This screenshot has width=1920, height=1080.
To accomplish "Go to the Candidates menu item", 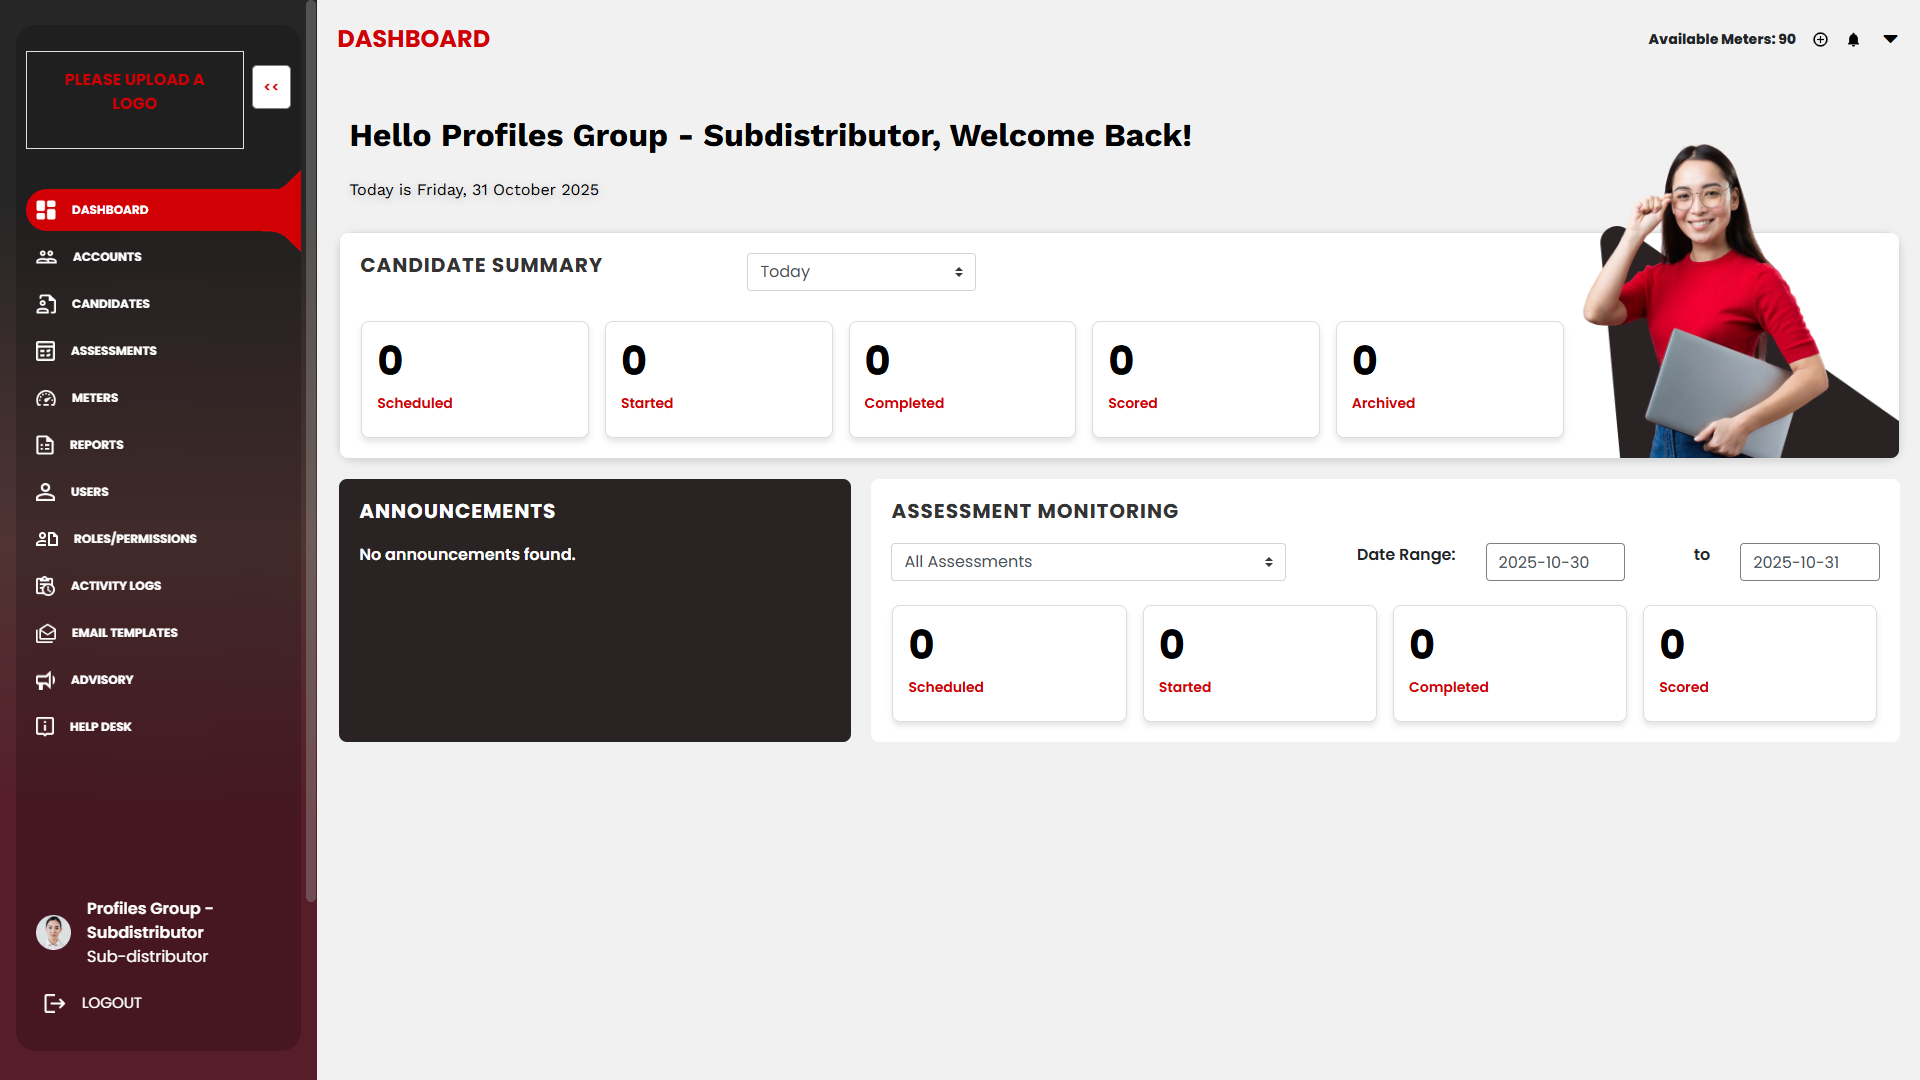I will (x=110, y=304).
